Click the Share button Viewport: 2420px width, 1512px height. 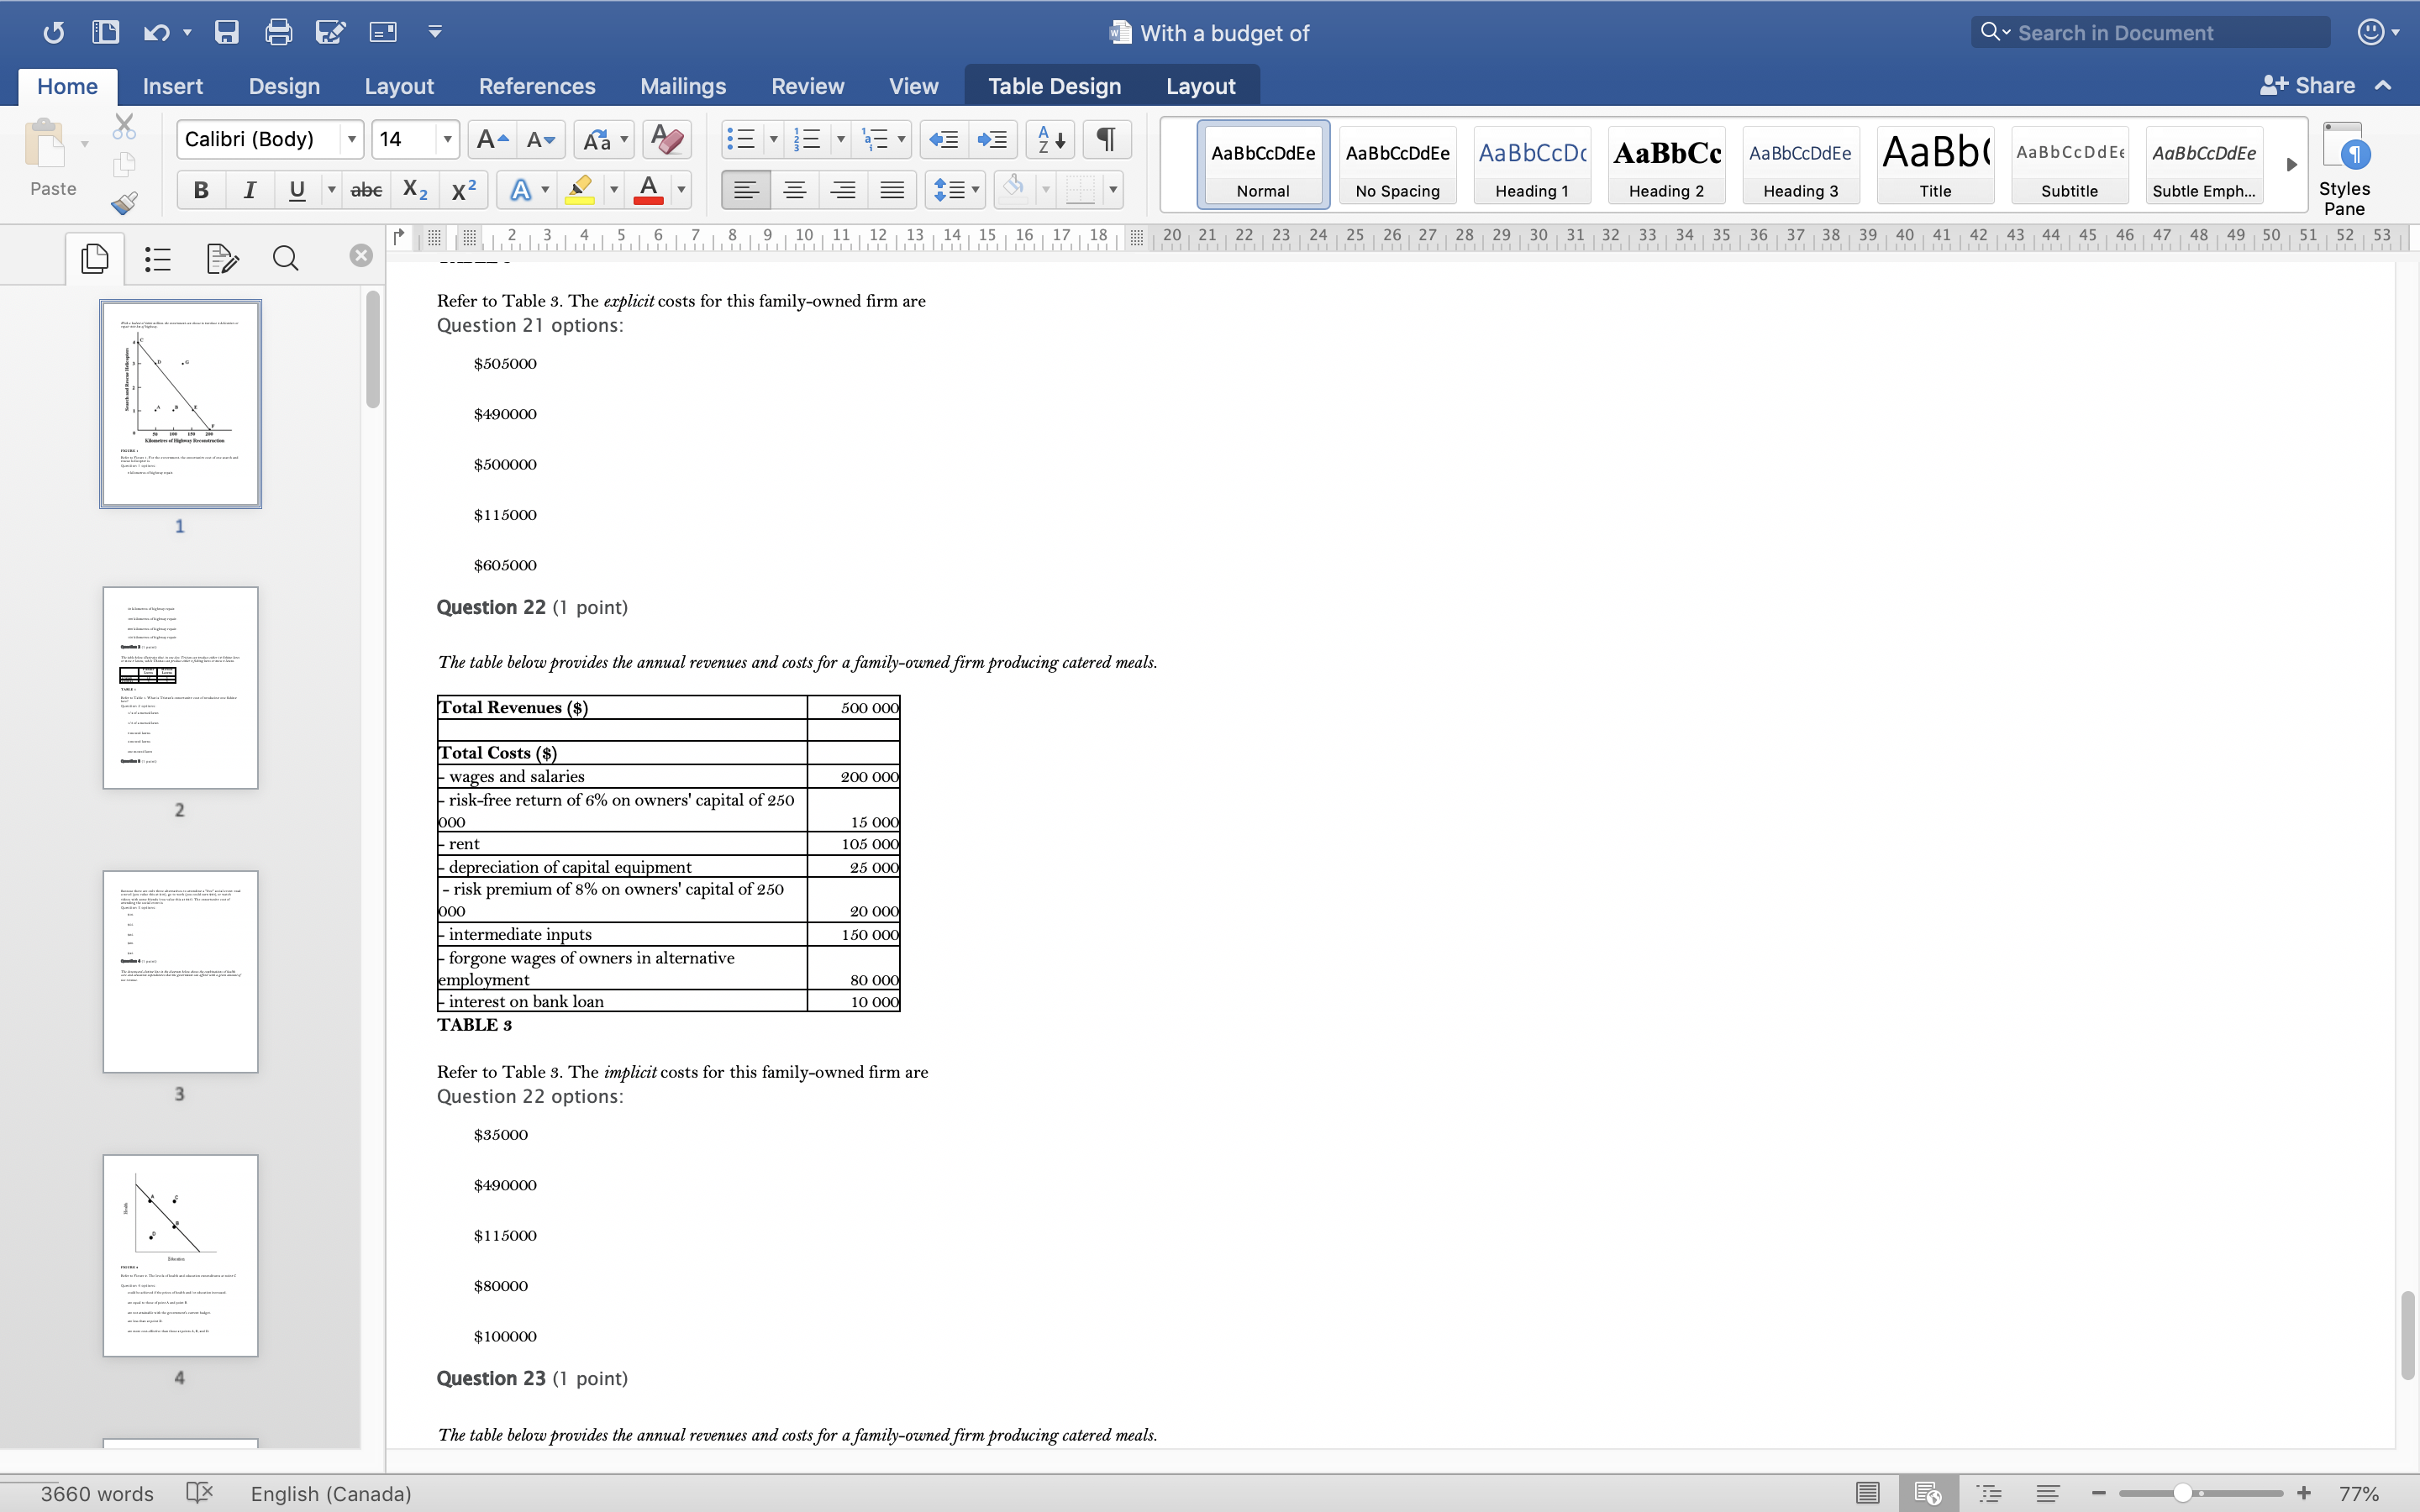click(x=2309, y=86)
